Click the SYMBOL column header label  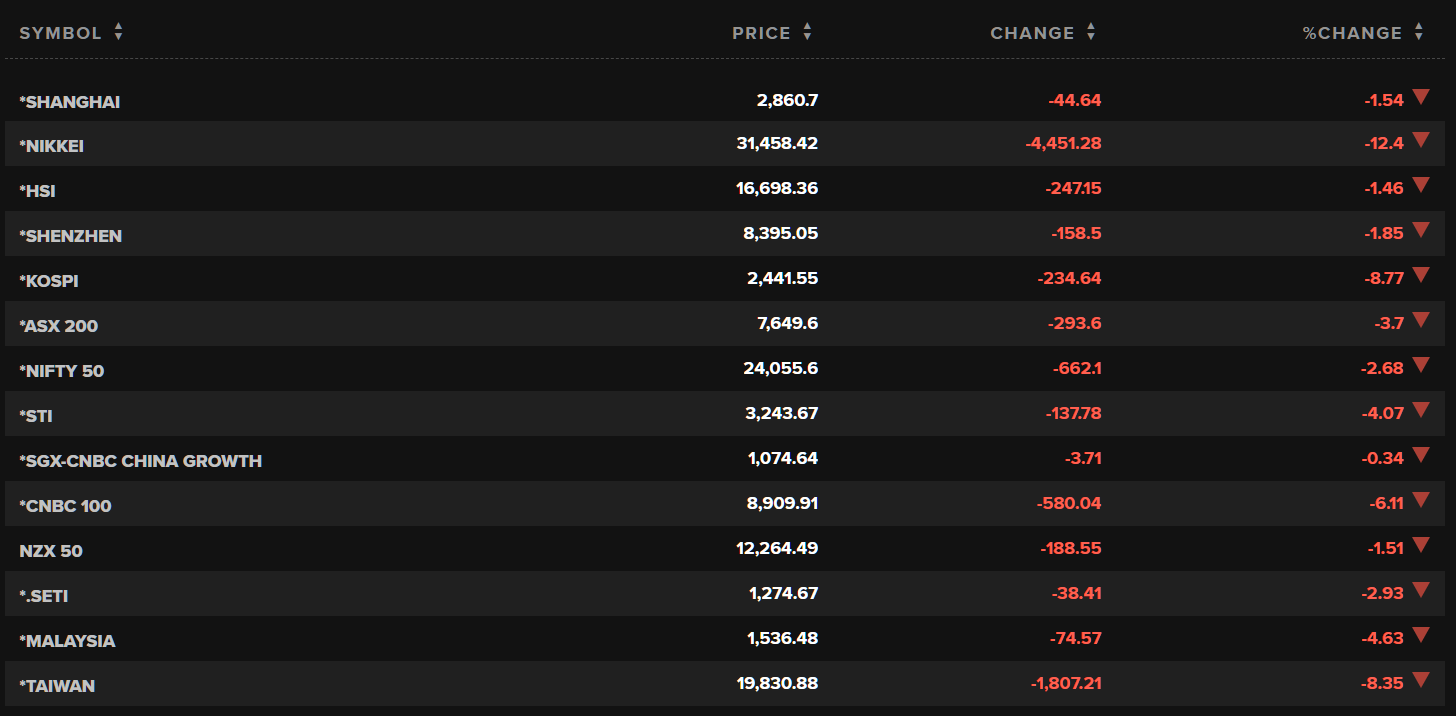coord(61,33)
